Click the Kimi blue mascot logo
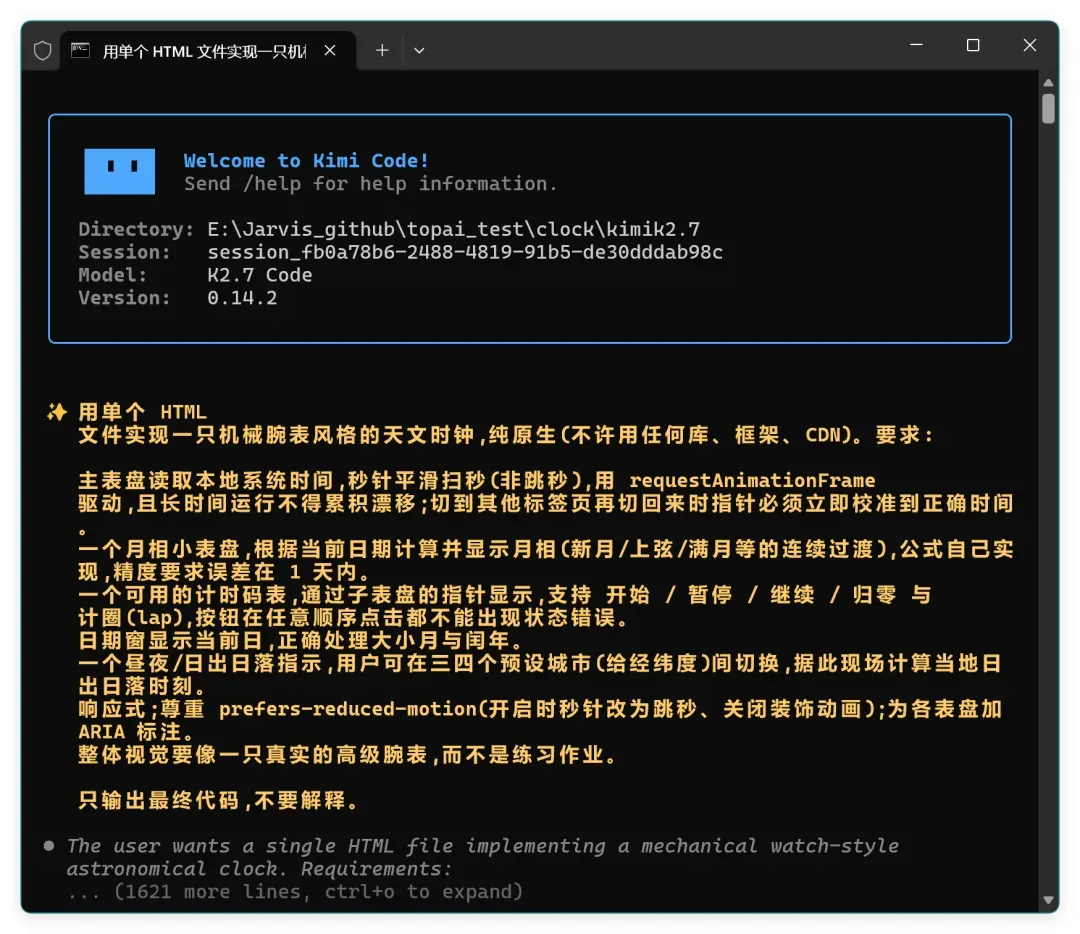Viewport: 1080px width, 934px height. 119,172
